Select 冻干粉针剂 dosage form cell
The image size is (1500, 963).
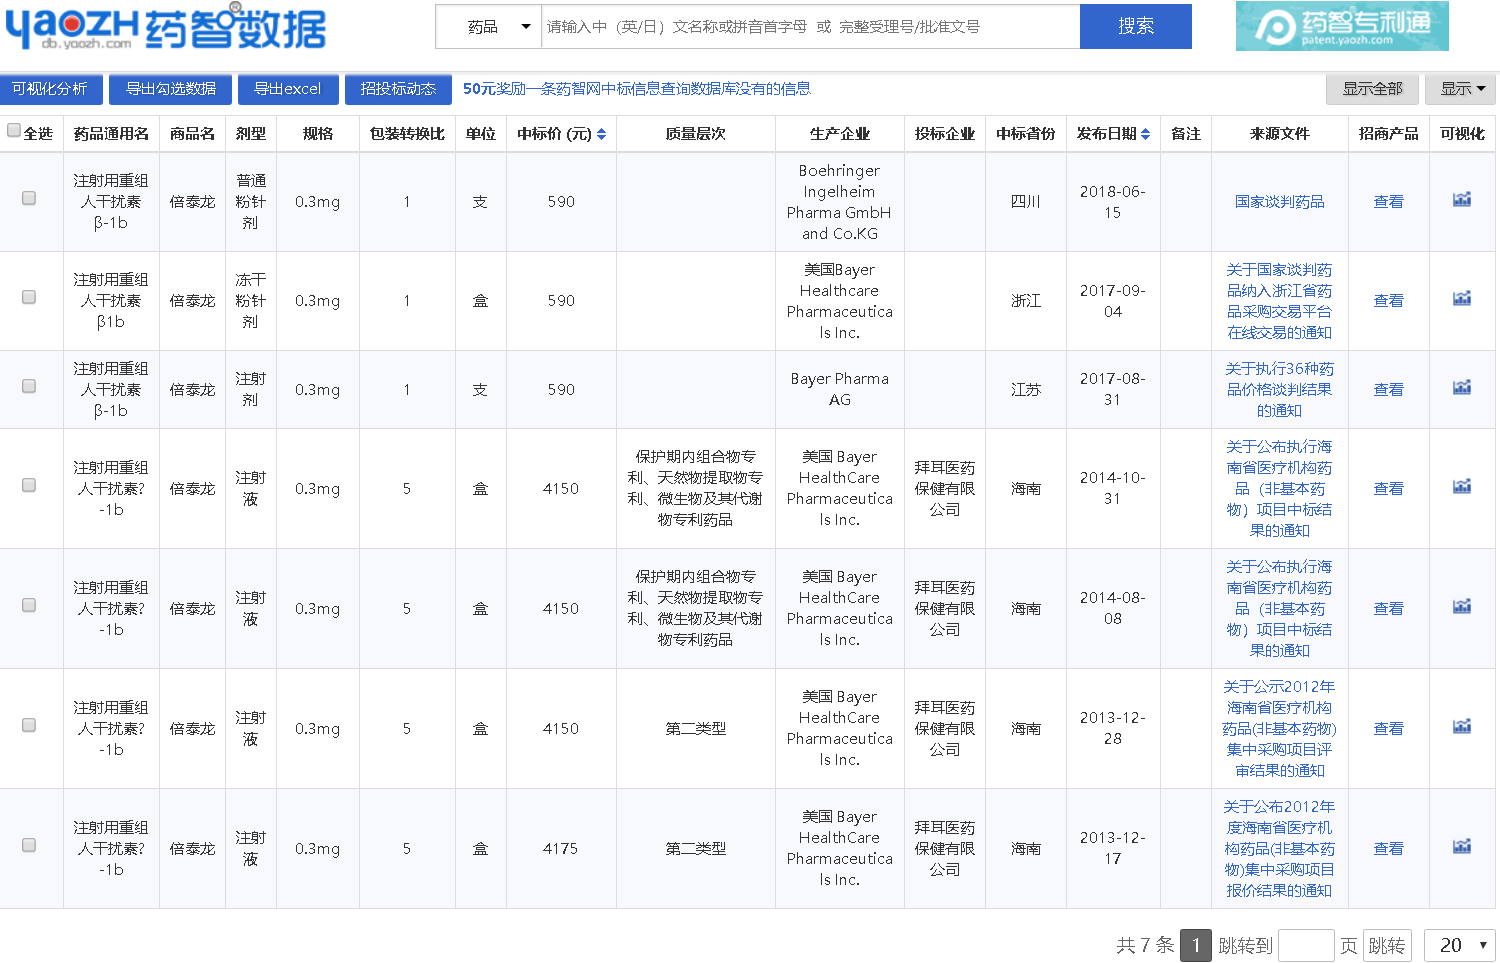pyautogui.click(x=251, y=301)
